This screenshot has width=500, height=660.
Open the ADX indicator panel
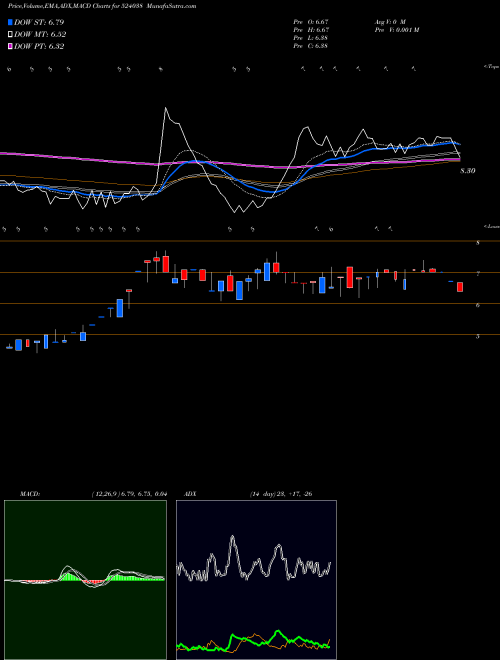click(x=256, y=580)
